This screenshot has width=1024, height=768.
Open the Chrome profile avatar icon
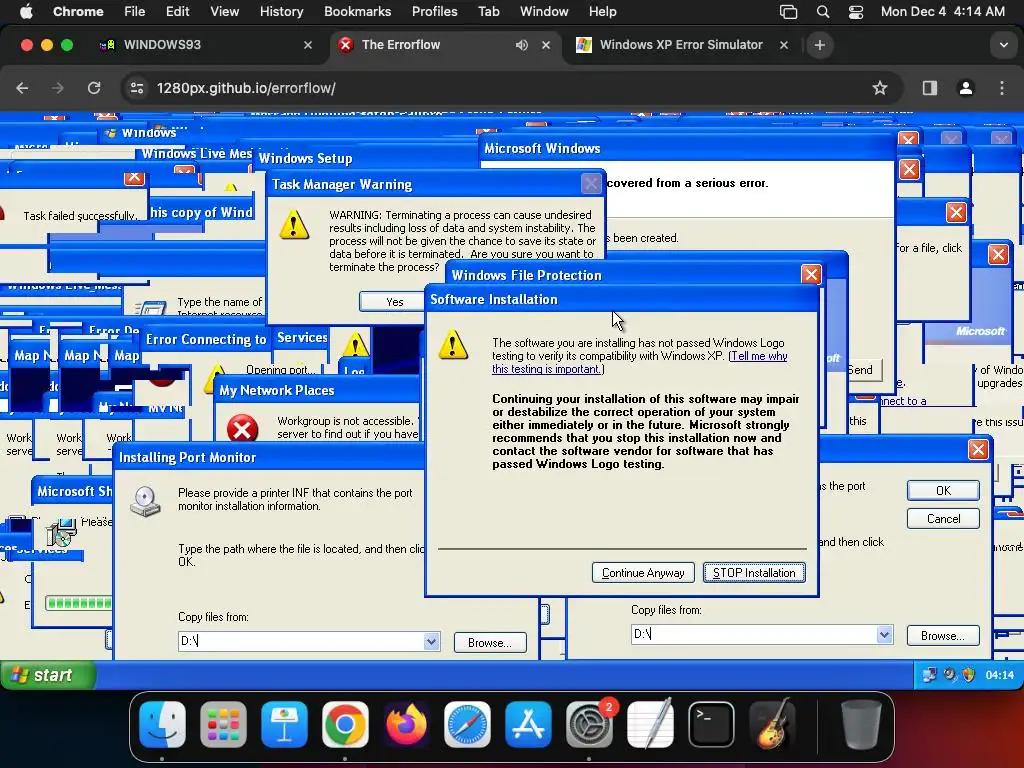point(966,88)
